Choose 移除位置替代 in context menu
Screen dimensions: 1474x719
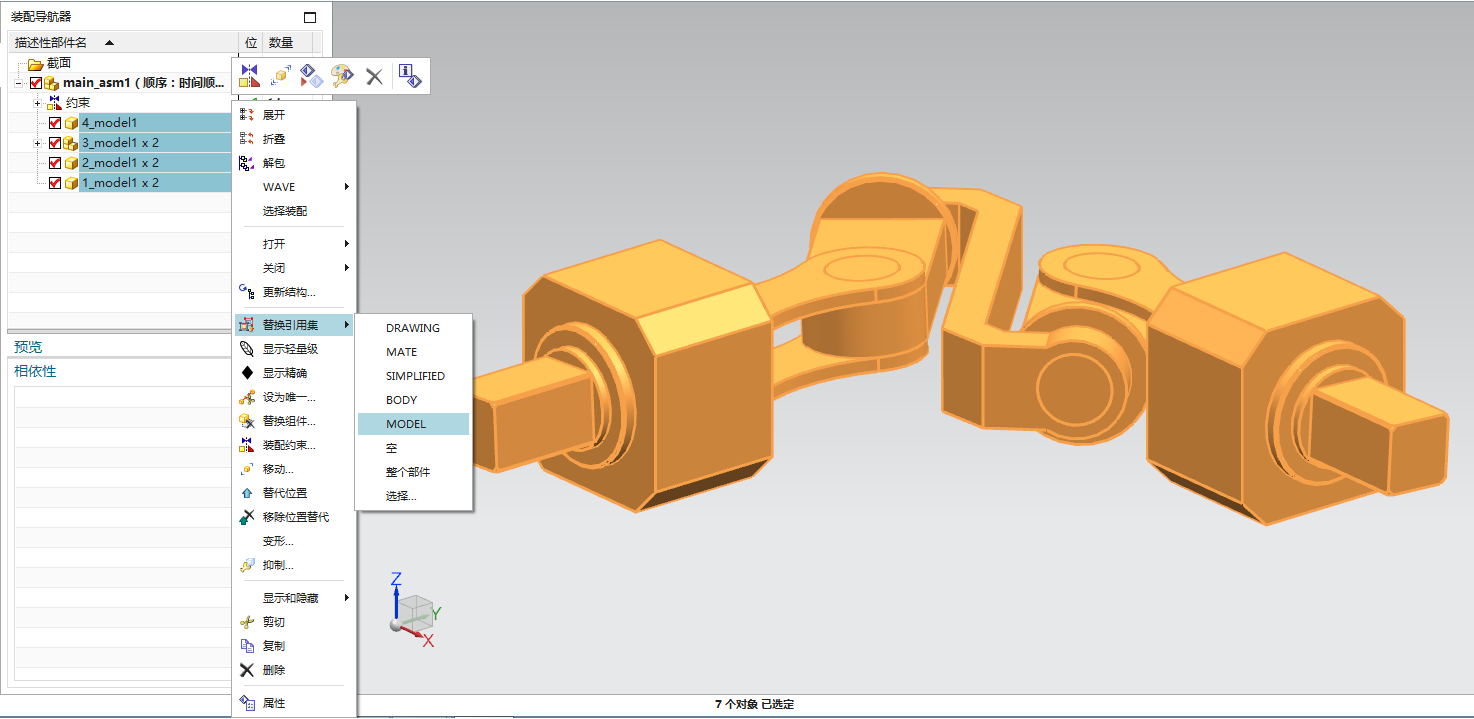click(x=294, y=517)
